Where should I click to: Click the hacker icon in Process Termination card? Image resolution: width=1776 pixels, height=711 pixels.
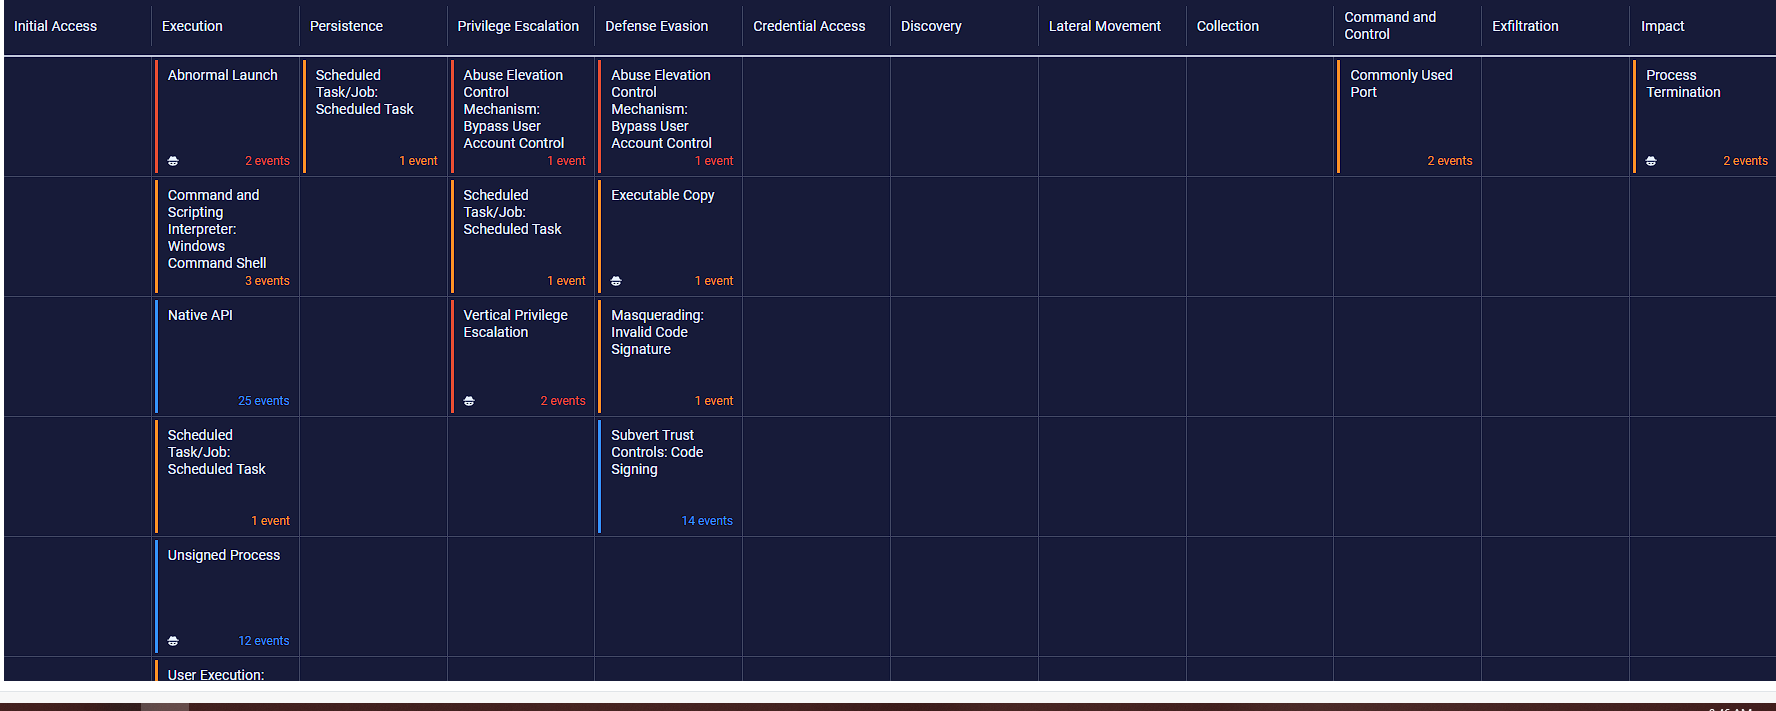tap(1651, 161)
